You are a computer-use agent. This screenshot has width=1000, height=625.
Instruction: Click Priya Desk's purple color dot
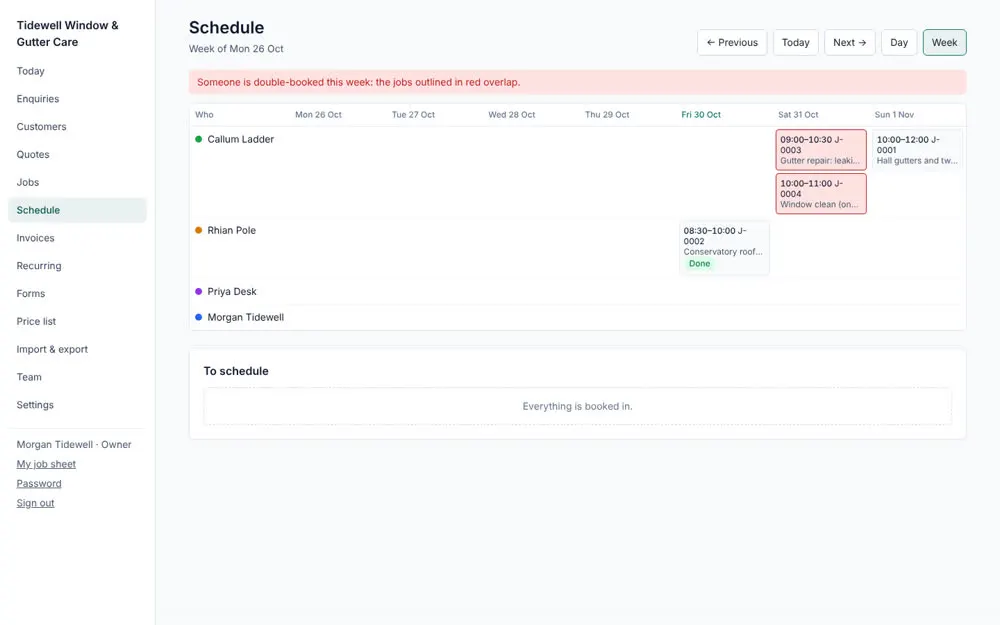(198, 291)
